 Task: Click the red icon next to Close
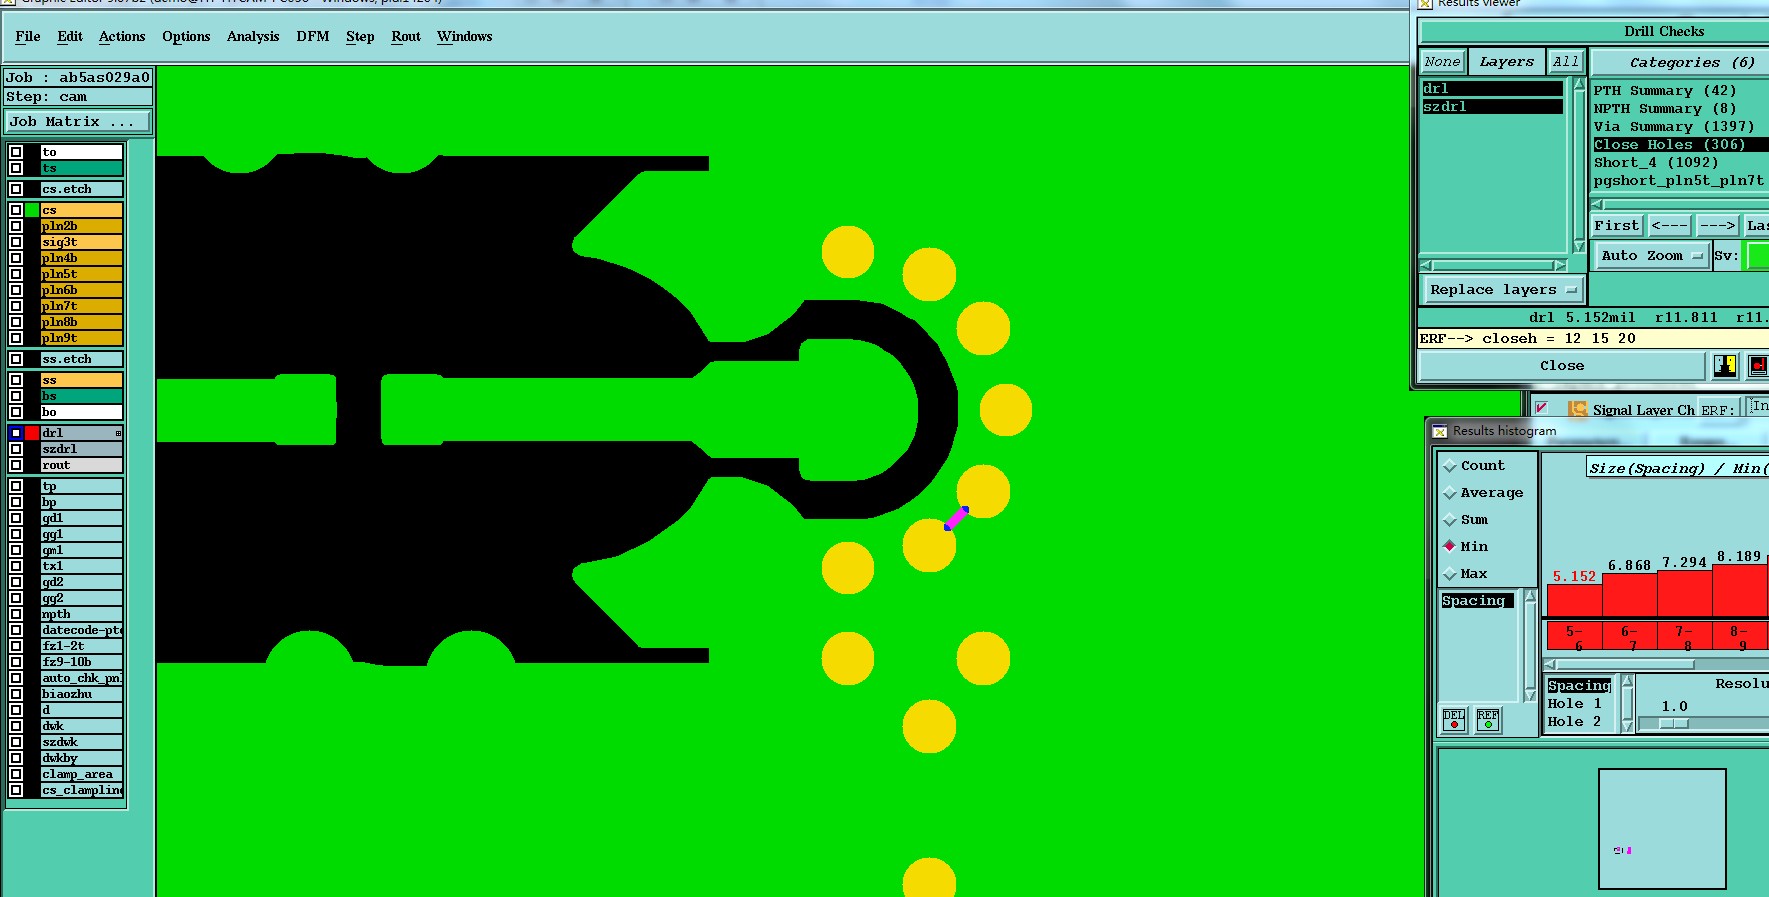coord(1758,366)
